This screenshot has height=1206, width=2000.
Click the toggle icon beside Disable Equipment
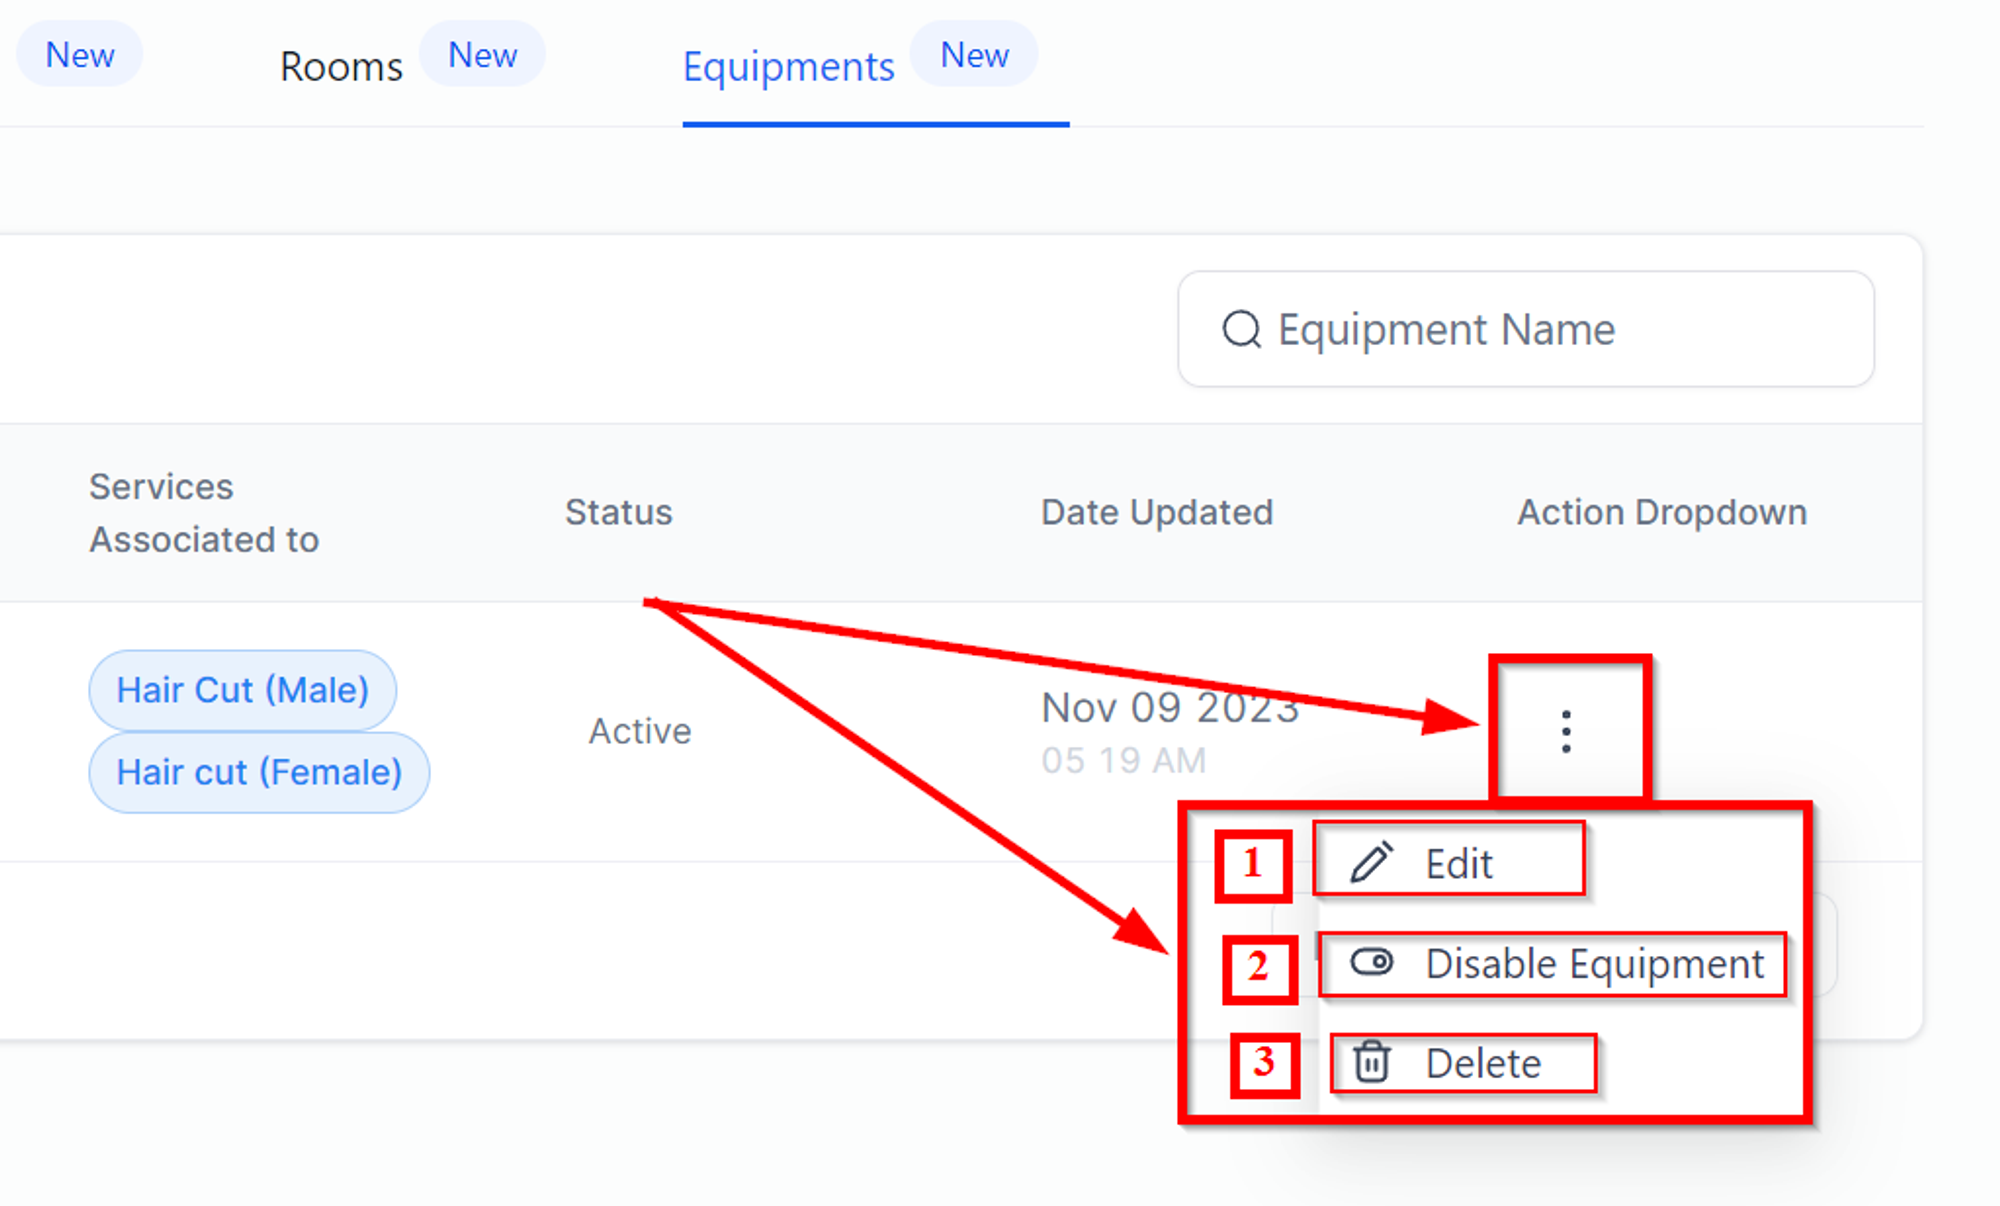coord(1371,963)
